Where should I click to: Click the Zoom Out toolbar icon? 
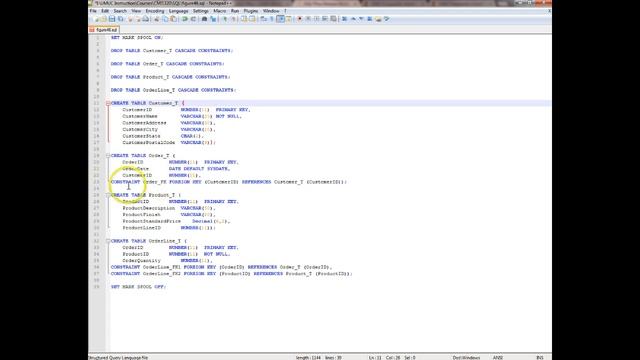click(233, 19)
